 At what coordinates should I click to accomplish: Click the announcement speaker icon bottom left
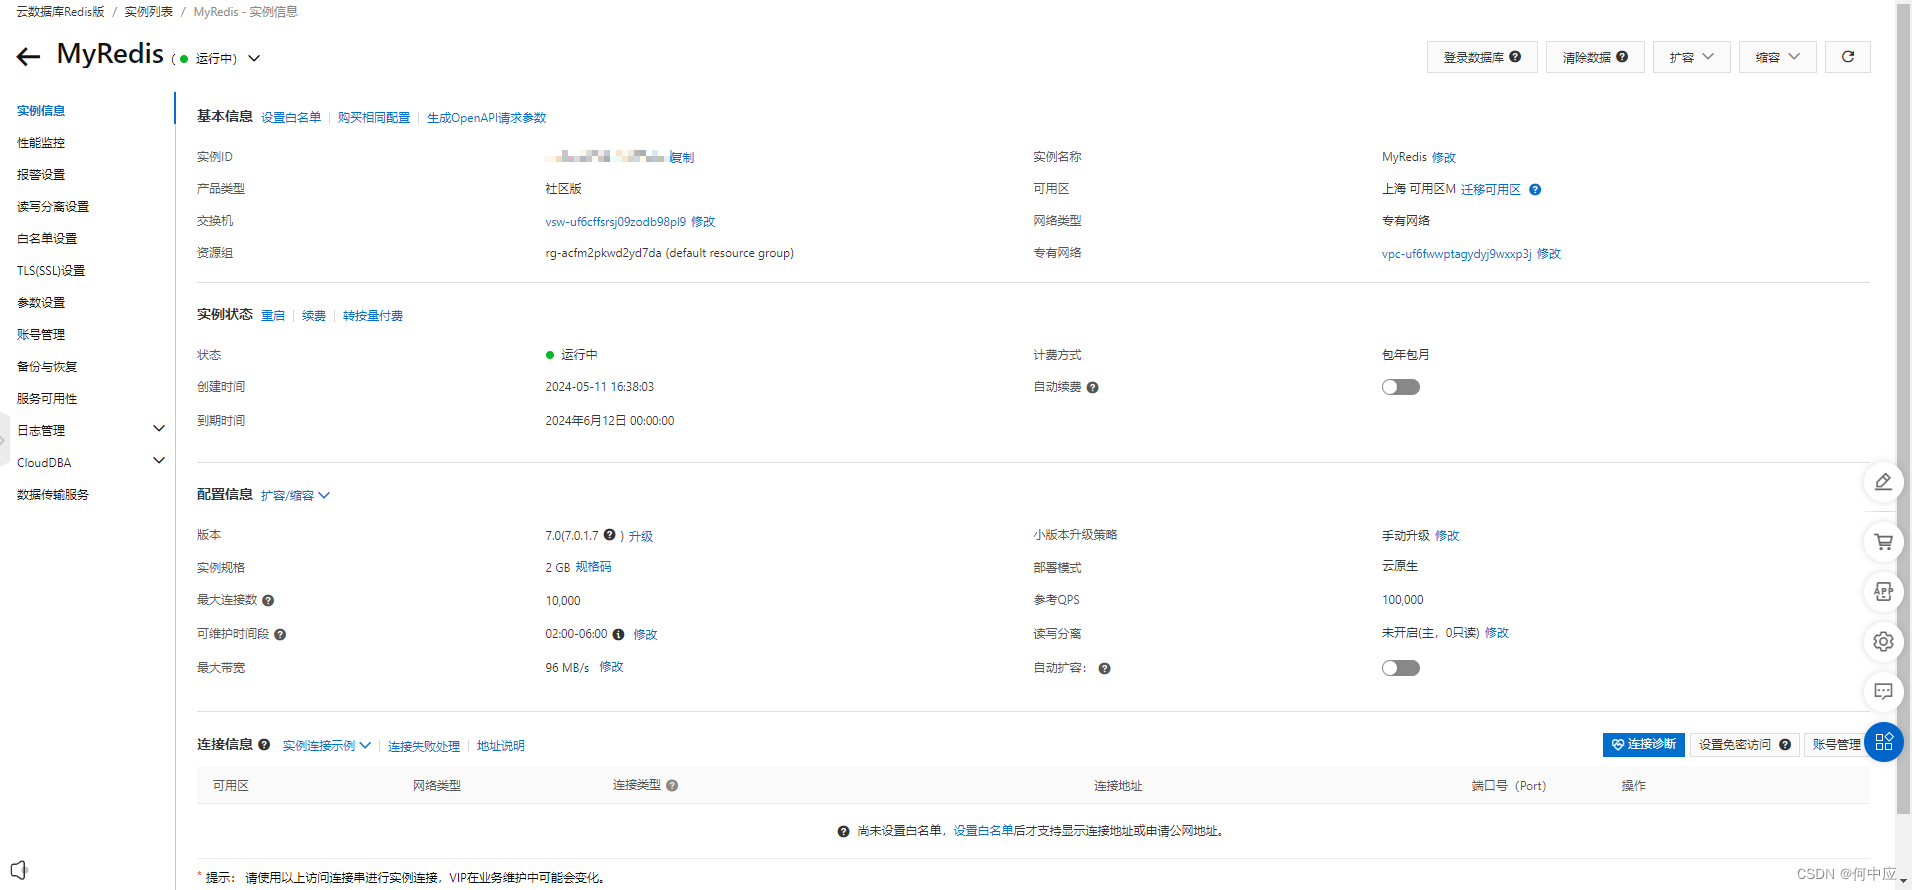19,869
